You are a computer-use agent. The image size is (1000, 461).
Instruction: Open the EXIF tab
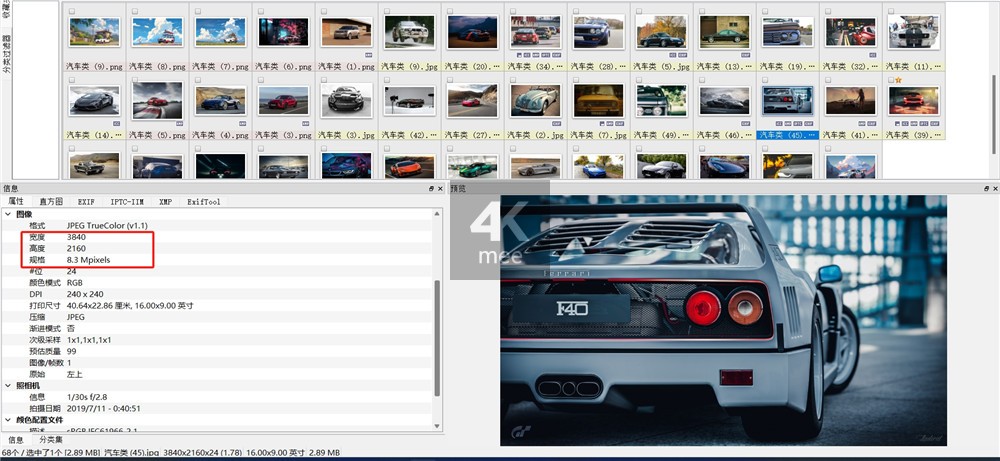pos(87,201)
